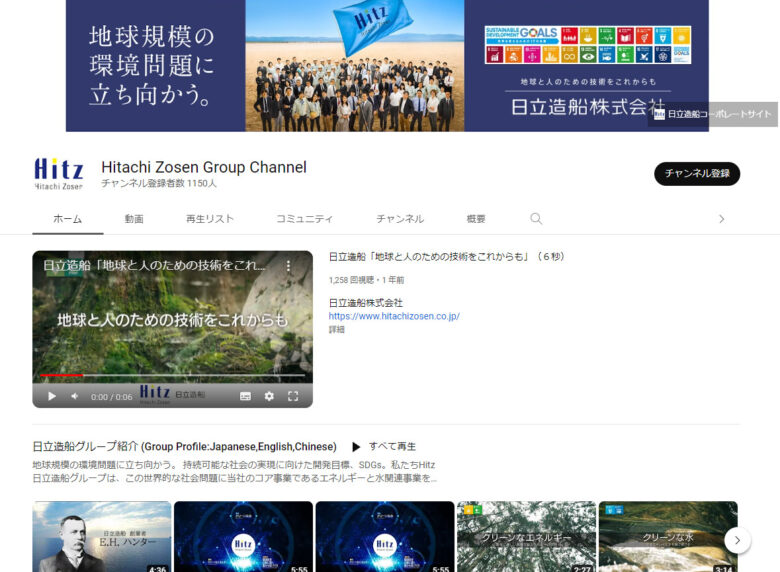Search within the channel

click(536, 219)
